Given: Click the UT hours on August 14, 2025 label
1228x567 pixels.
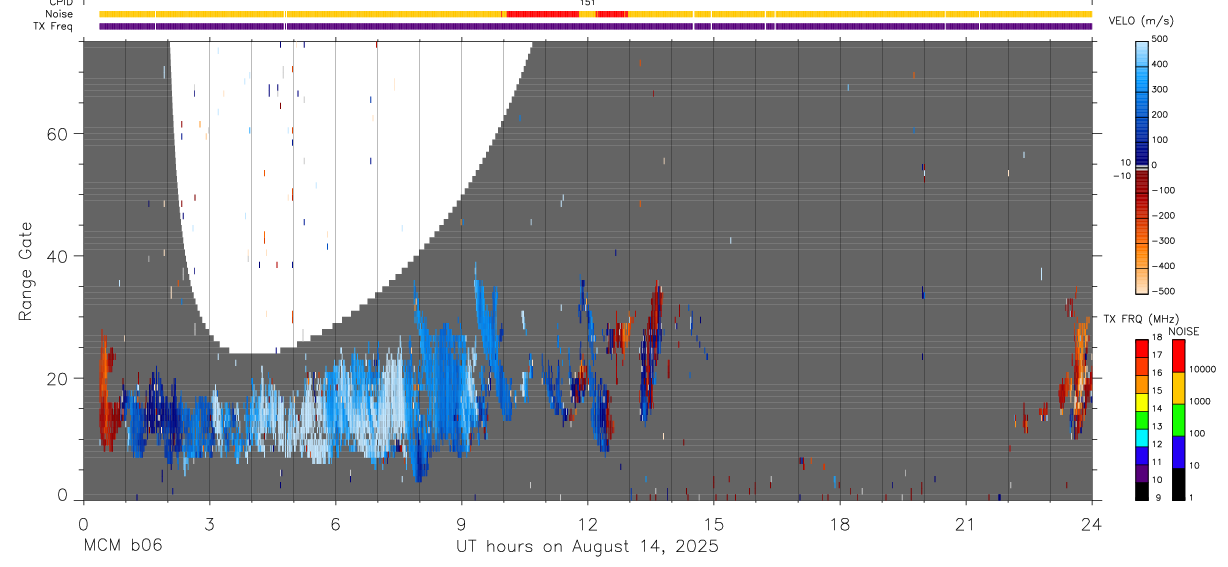Looking at the screenshot, I should pos(587,547).
